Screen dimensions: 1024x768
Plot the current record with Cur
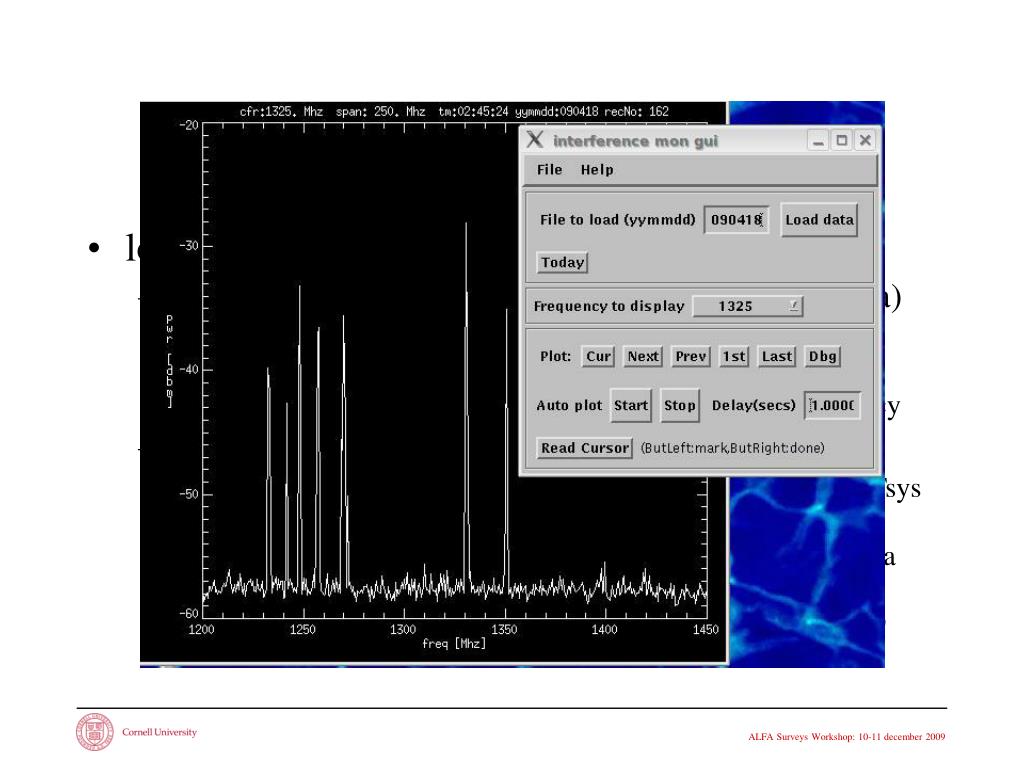(x=598, y=357)
